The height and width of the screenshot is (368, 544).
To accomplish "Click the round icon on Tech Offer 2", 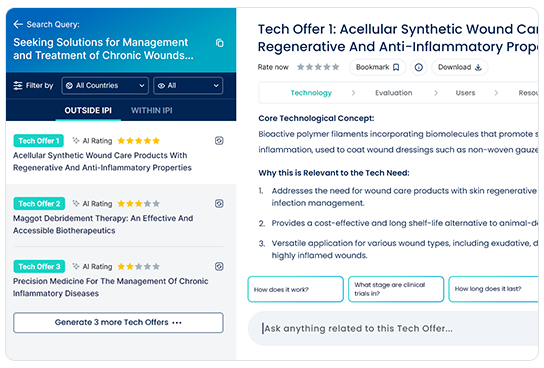I will 219,204.
